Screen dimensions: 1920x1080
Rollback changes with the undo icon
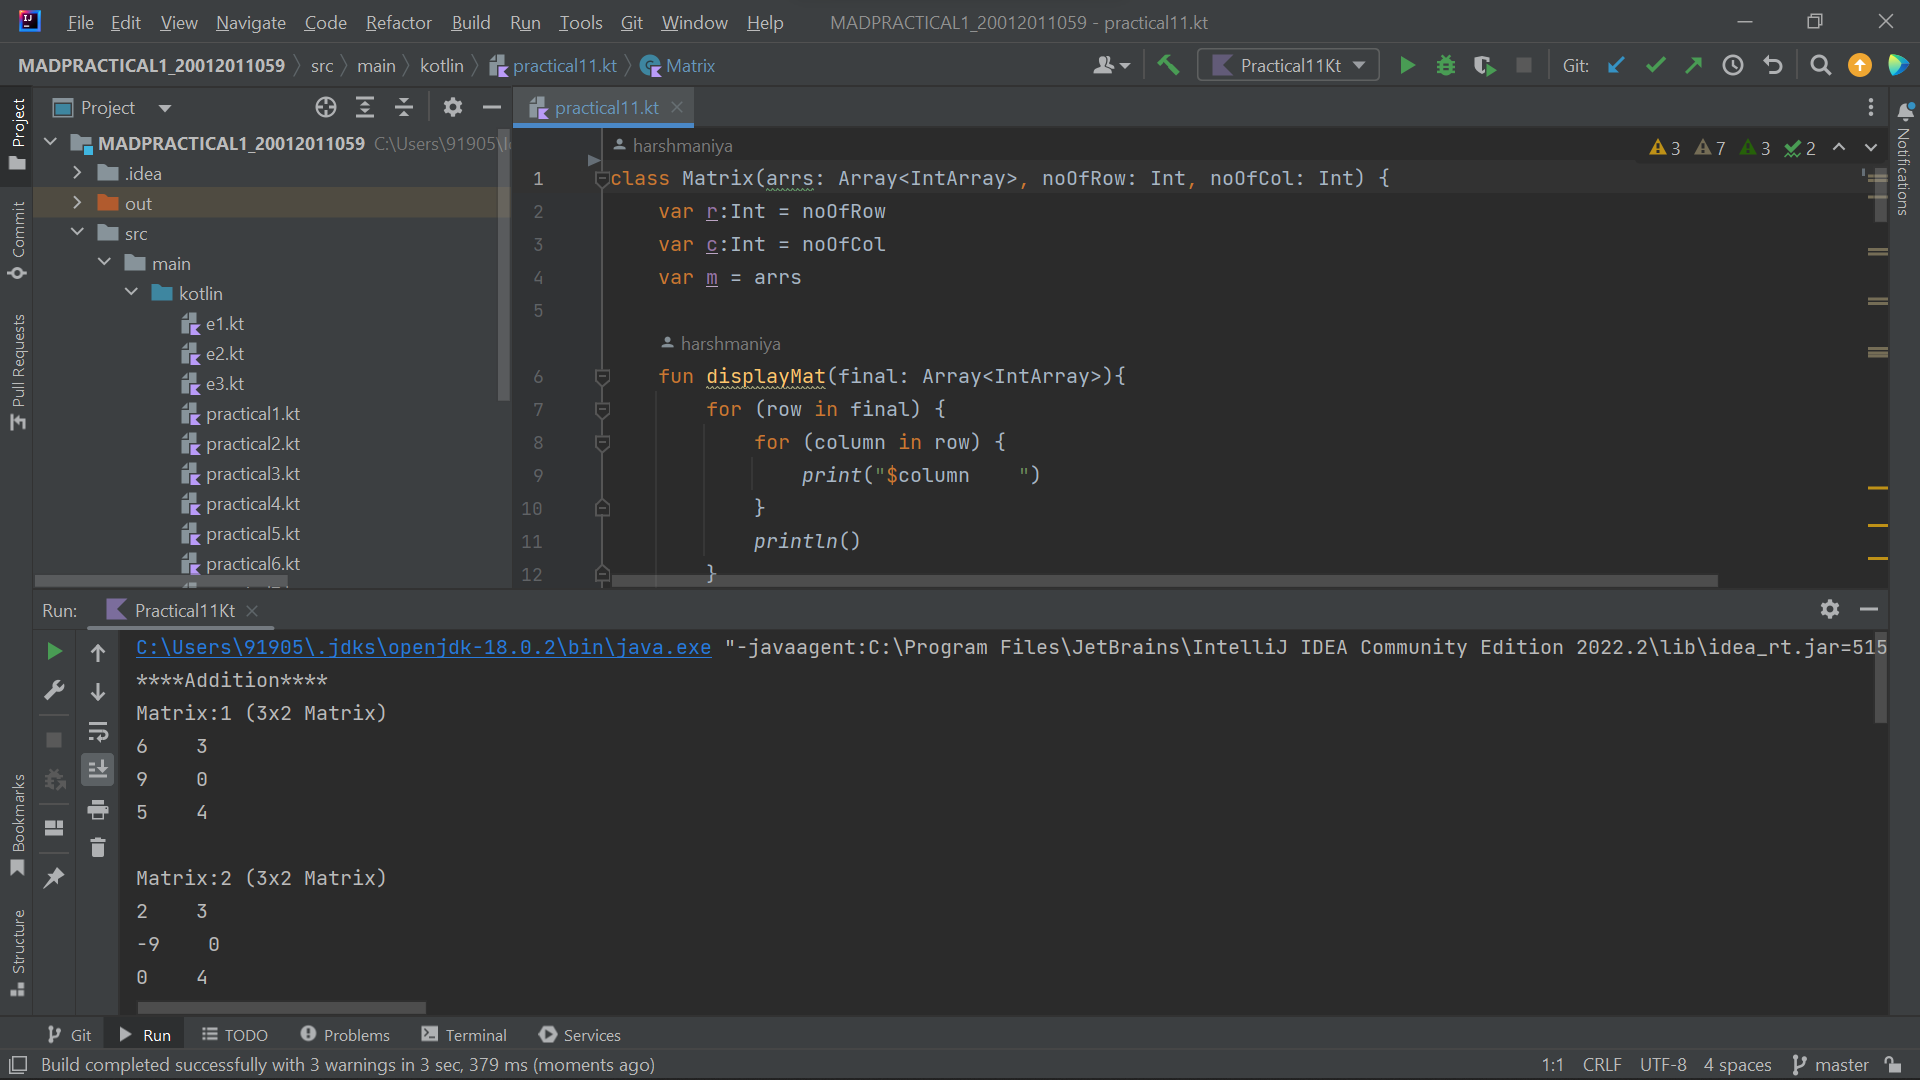coord(1773,66)
